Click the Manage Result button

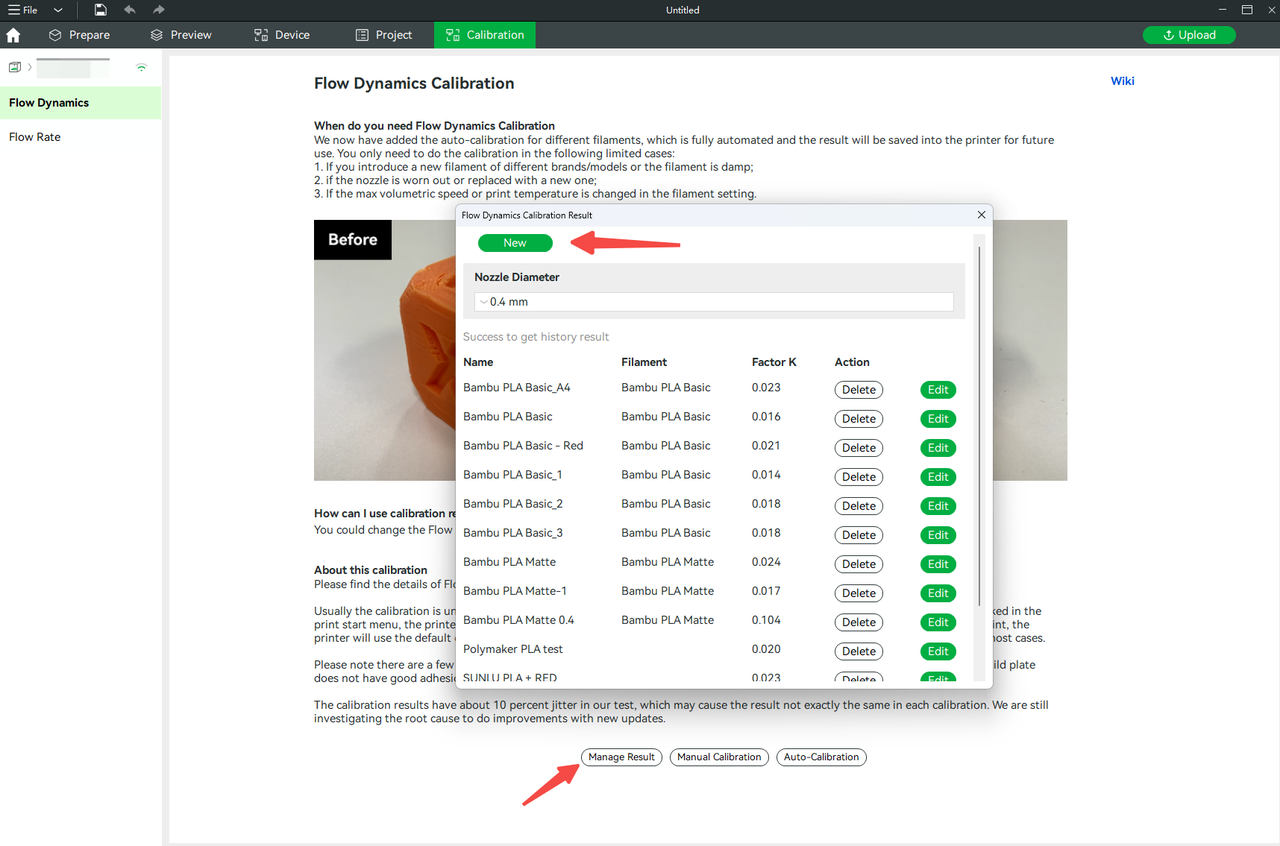click(x=621, y=757)
